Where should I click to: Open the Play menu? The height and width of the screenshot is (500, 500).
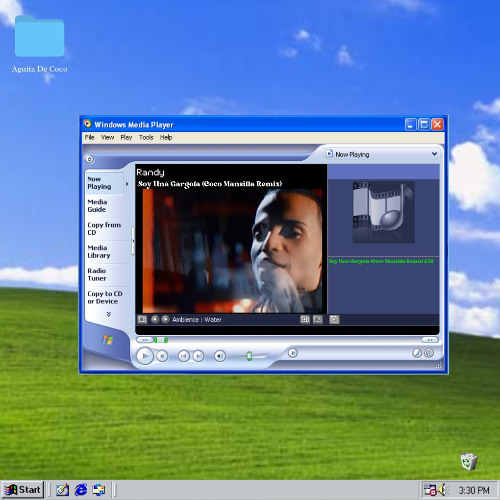(126, 137)
